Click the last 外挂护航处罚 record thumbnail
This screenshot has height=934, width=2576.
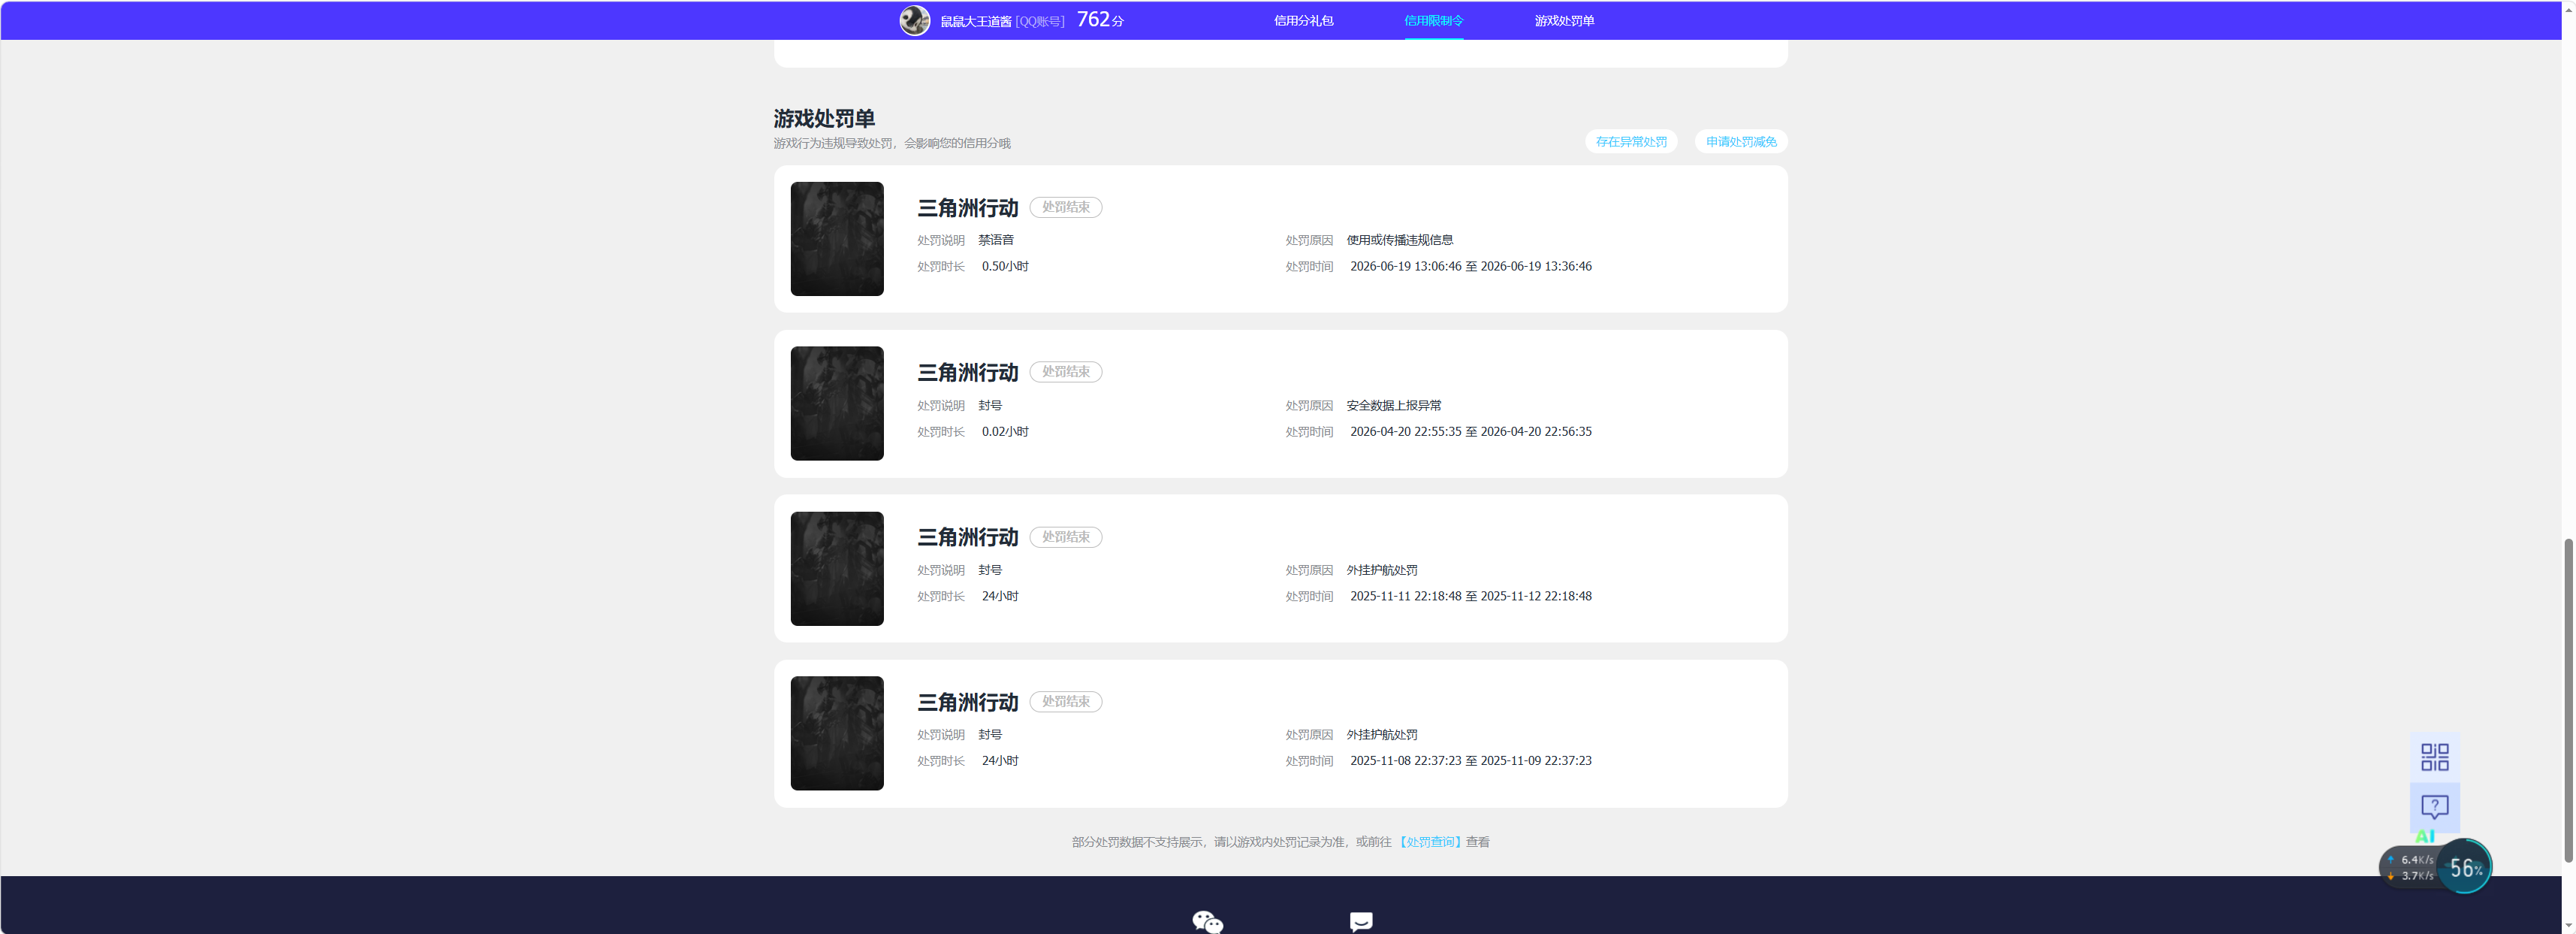[x=837, y=733]
